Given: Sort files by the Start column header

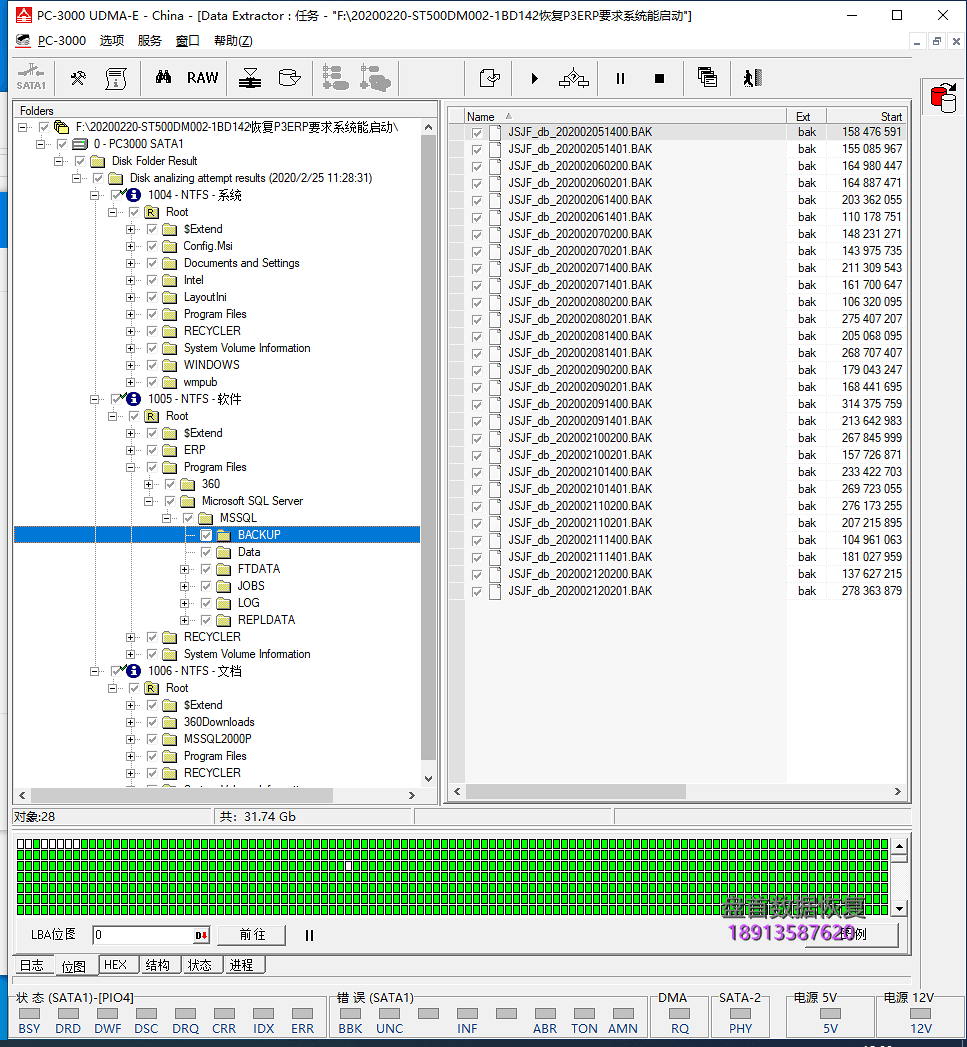Looking at the screenshot, I should pyautogui.click(x=866, y=116).
